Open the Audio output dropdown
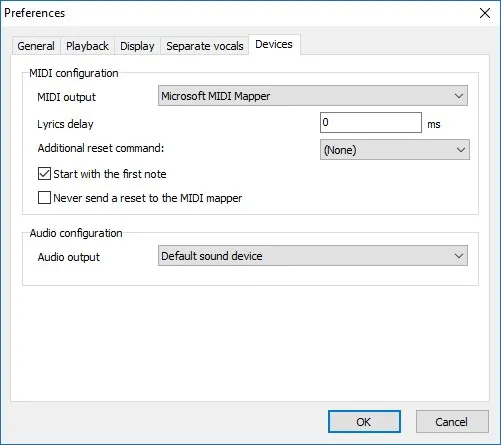Viewport: 501px width, 445px height. point(313,256)
